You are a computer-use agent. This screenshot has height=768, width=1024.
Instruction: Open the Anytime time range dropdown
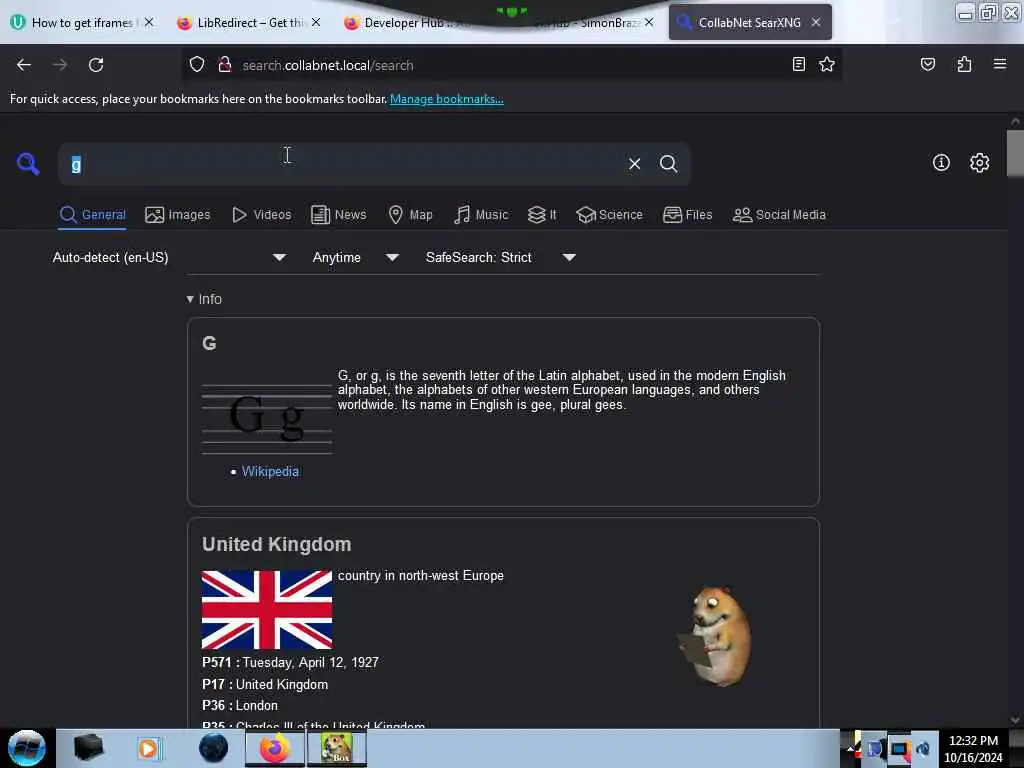click(355, 257)
